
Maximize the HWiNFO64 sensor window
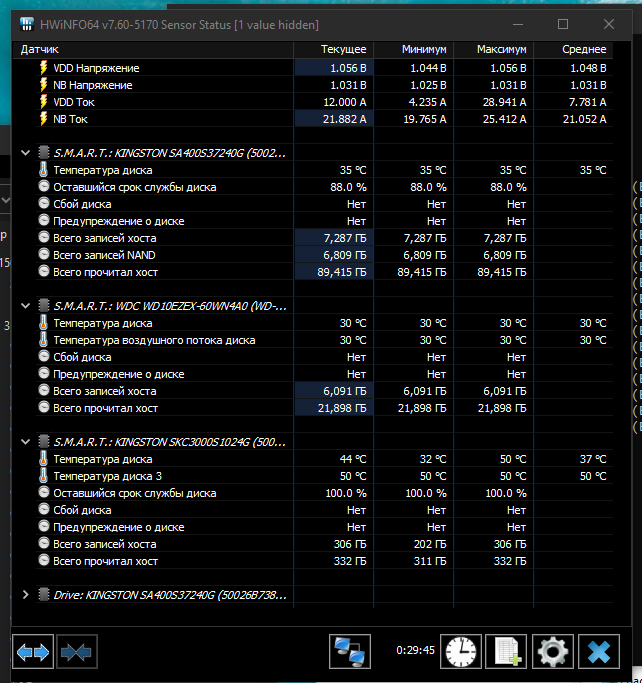point(563,24)
